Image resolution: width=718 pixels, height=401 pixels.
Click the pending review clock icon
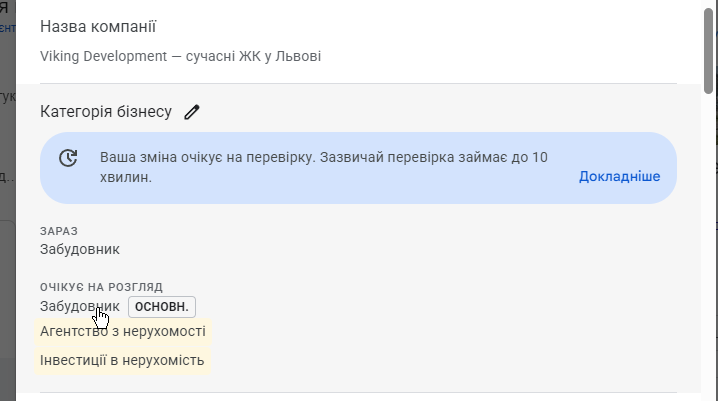point(68,158)
